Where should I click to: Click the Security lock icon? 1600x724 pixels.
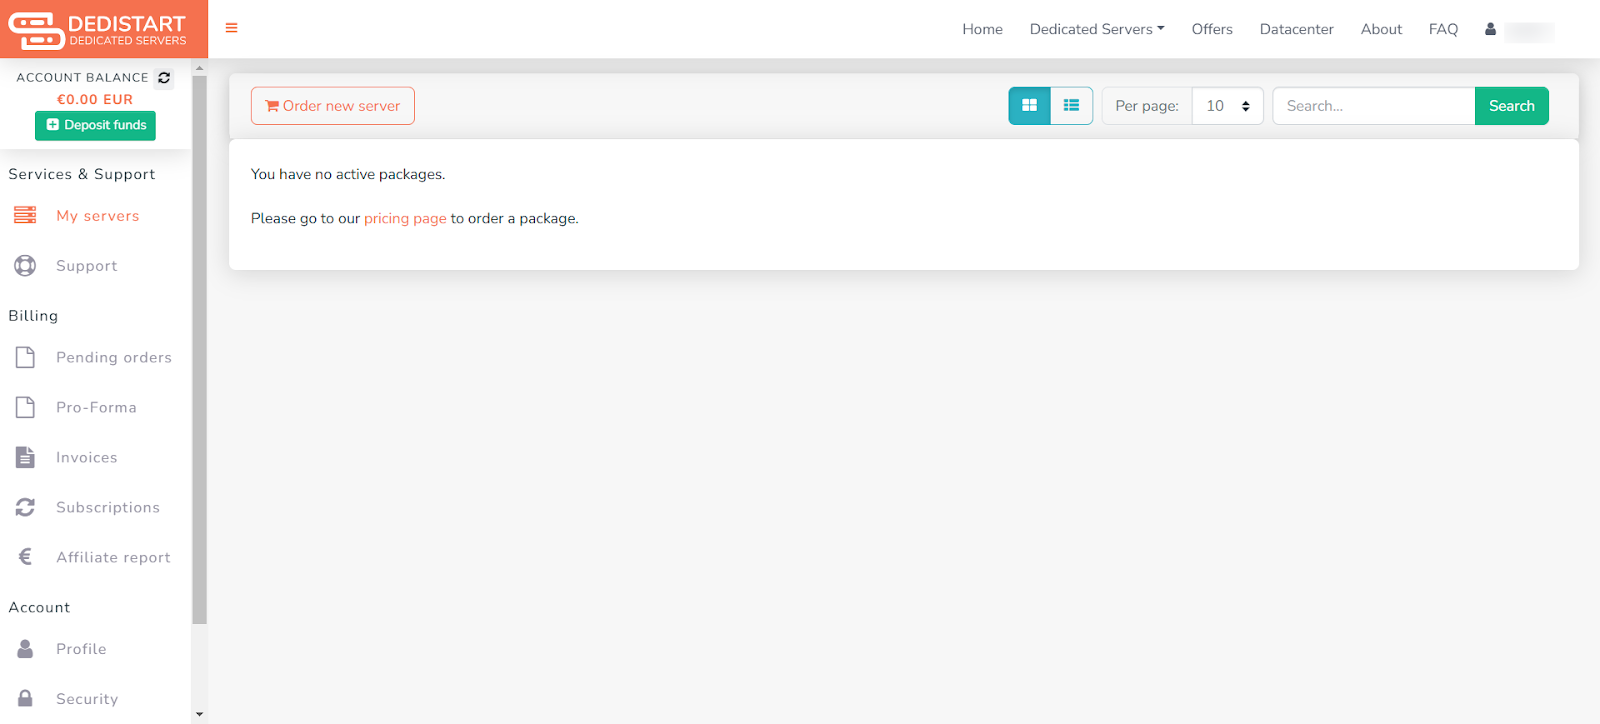pos(25,698)
